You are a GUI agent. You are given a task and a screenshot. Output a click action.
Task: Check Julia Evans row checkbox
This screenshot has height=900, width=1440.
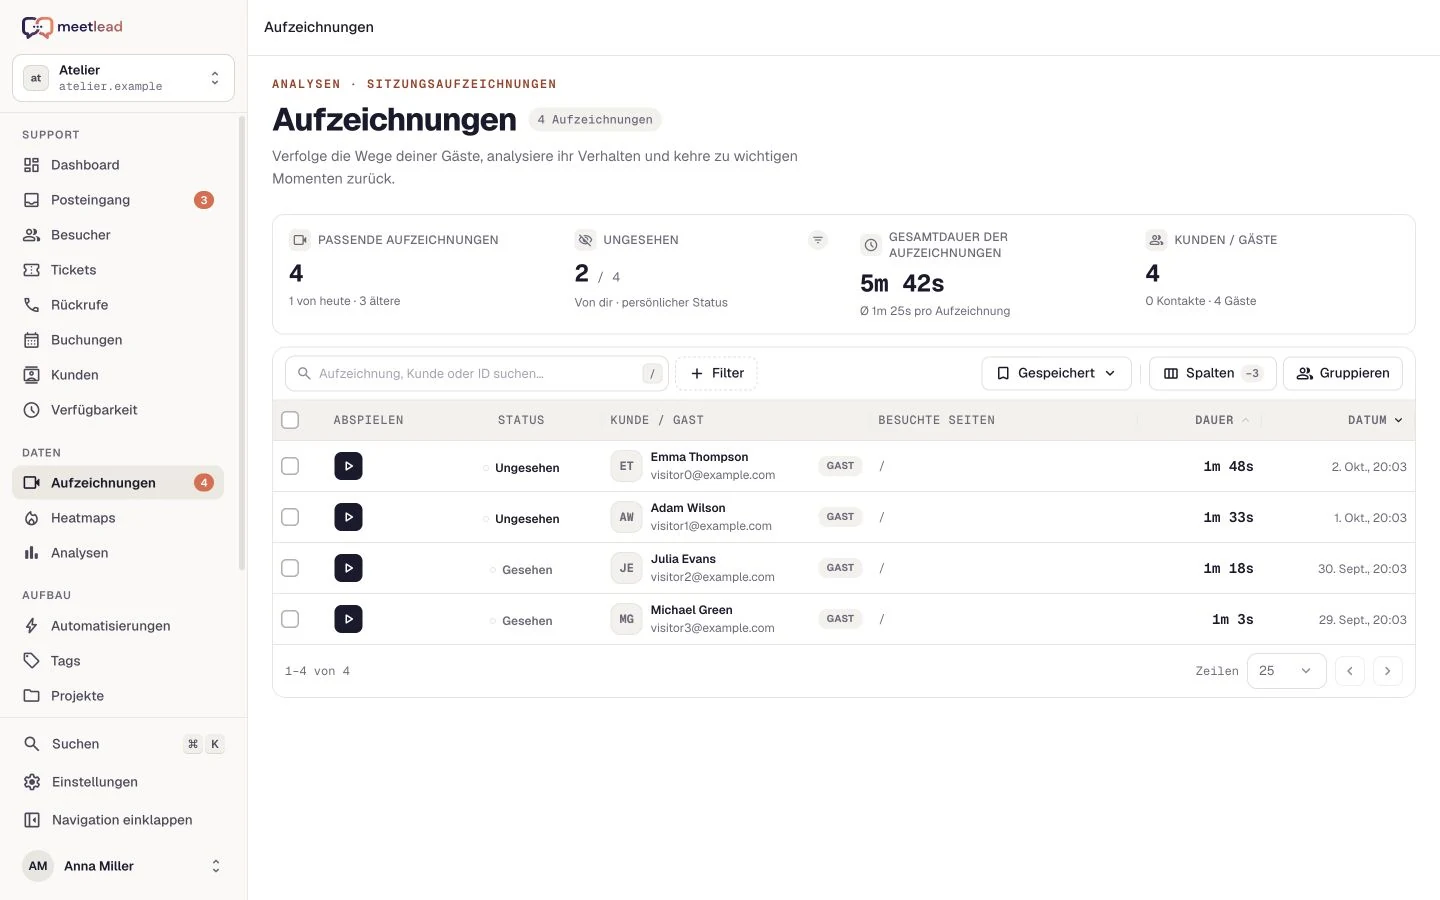[290, 568]
